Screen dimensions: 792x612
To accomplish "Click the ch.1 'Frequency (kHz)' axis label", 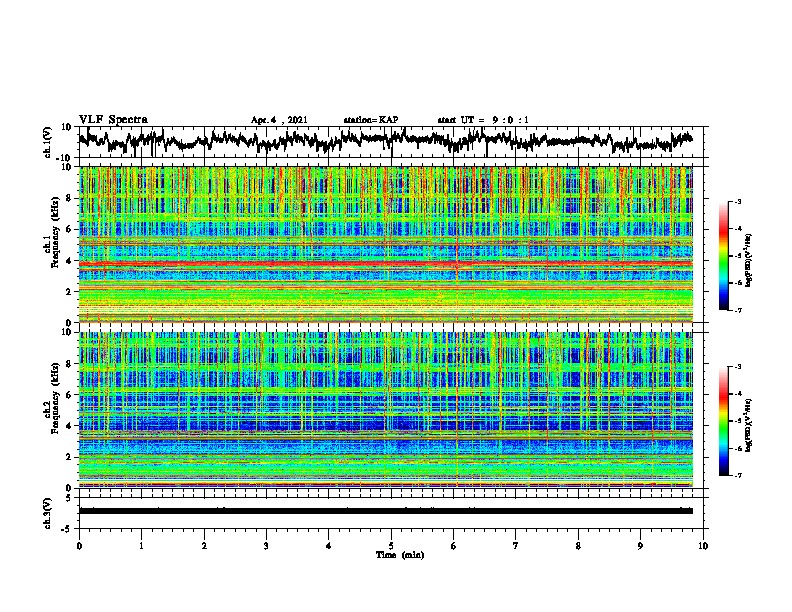I will [55, 232].
